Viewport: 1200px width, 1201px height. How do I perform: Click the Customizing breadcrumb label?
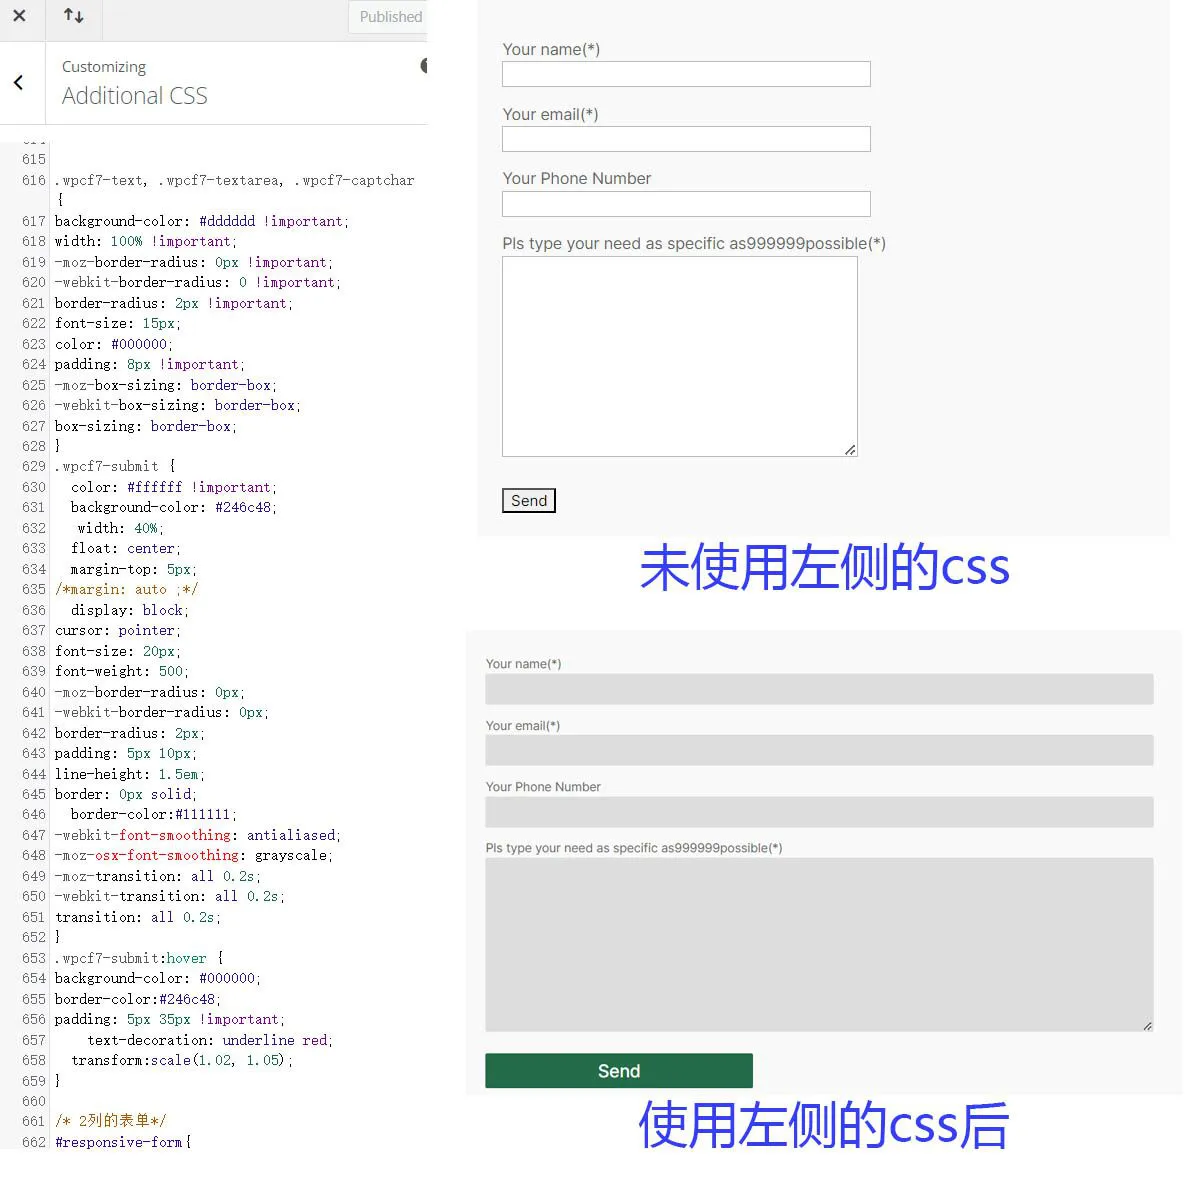pos(103,66)
